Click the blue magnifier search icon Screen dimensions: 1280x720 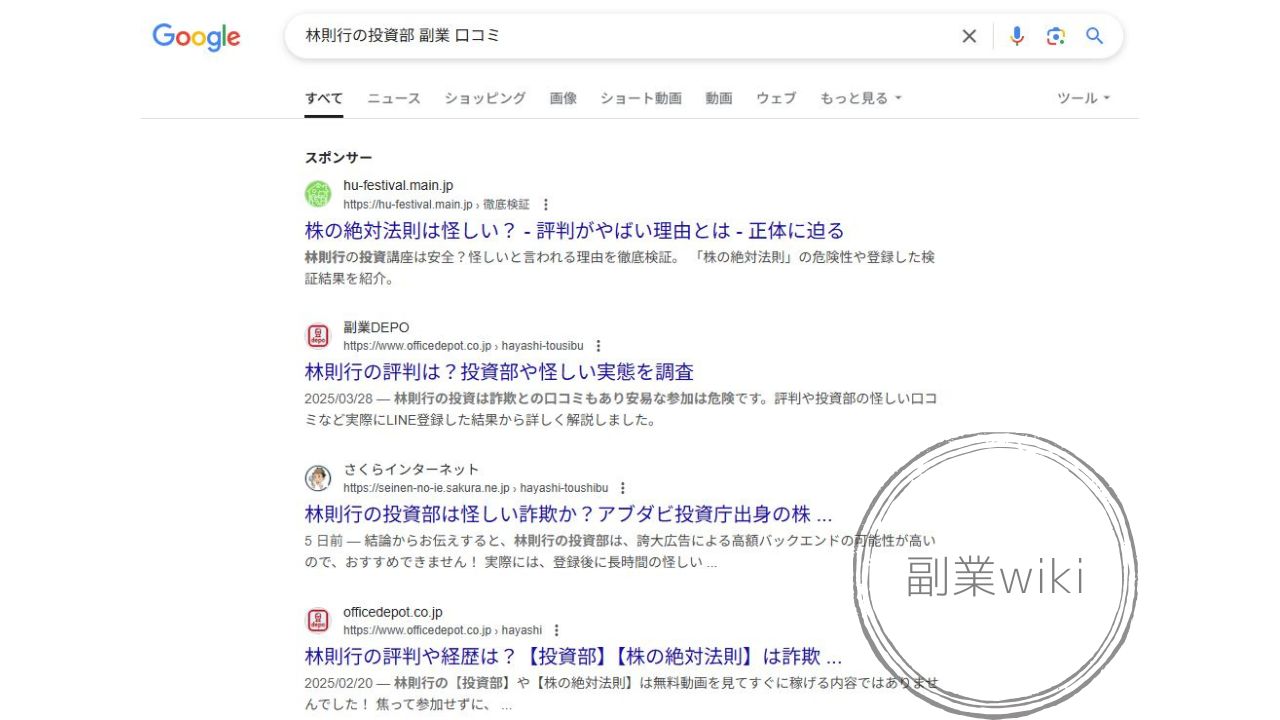pyautogui.click(x=1095, y=36)
